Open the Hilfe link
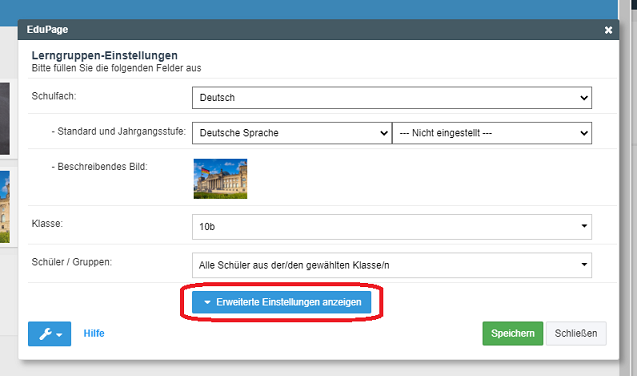The image size is (637, 376). coord(94,333)
